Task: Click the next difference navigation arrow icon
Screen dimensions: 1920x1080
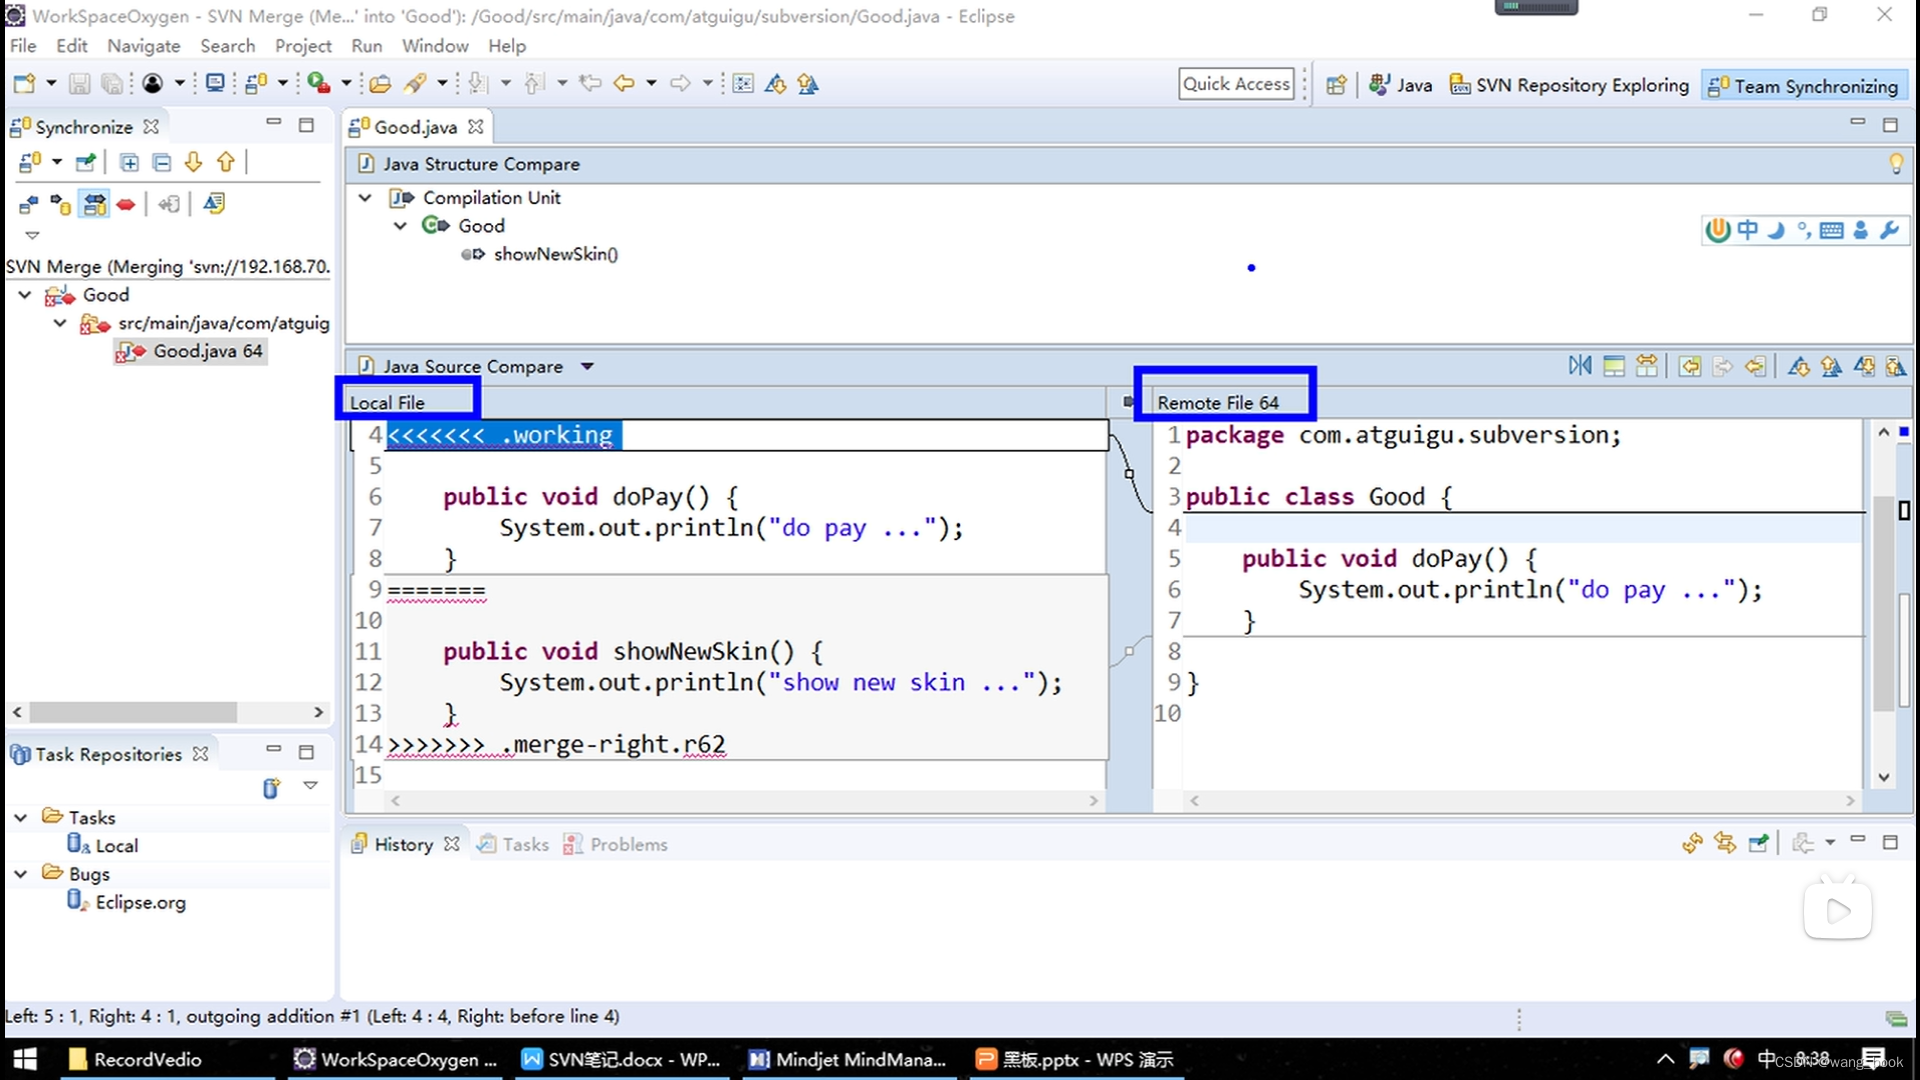Action: point(1799,367)
